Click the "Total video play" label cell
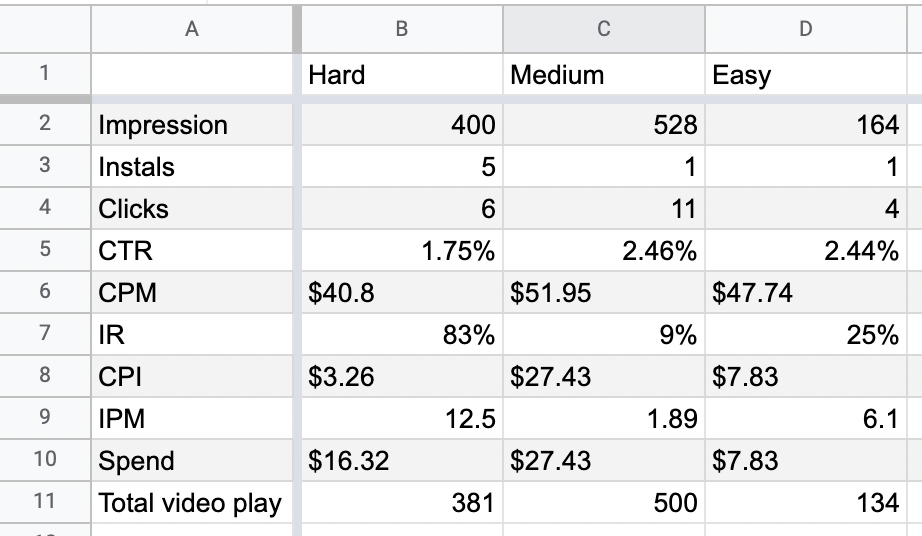 pyautogui.click(x=192, y=503)
